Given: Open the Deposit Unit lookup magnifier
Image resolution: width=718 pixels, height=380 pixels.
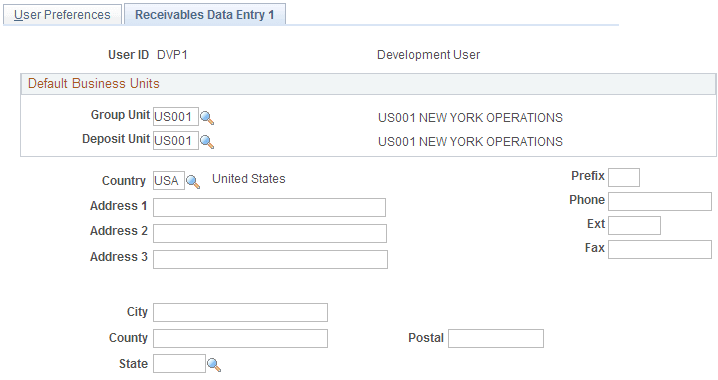Looking at the screenshot, I should pos(207,141).
